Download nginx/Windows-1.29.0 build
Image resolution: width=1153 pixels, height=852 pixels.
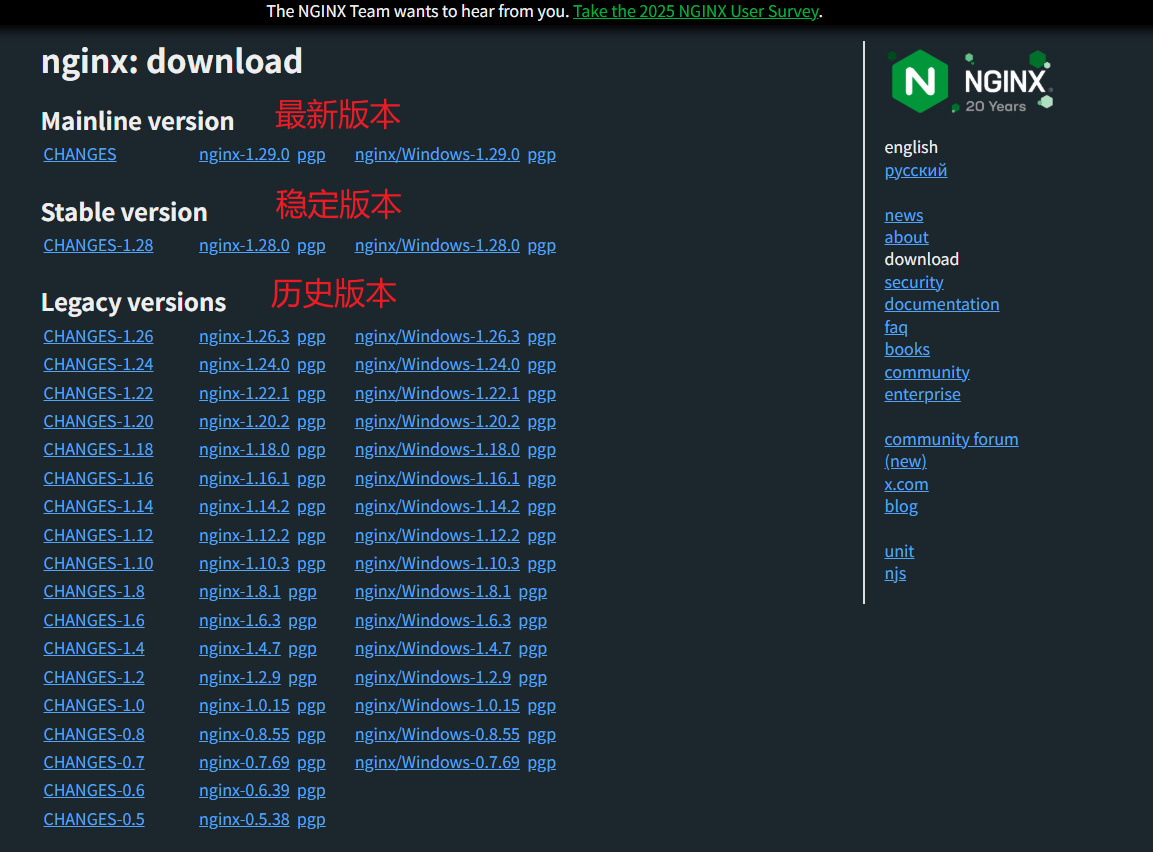[437, 154]
